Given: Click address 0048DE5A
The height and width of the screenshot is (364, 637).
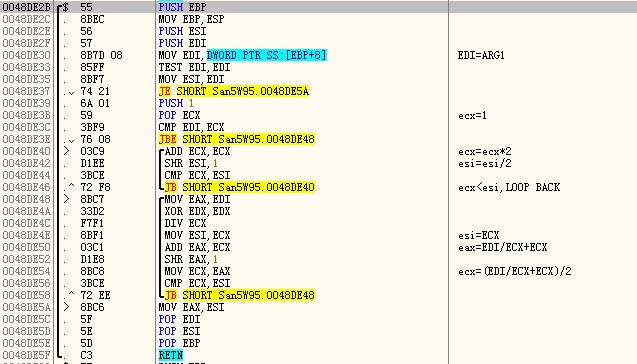Looking at the screenshot, I should click(x=26, y=307).
